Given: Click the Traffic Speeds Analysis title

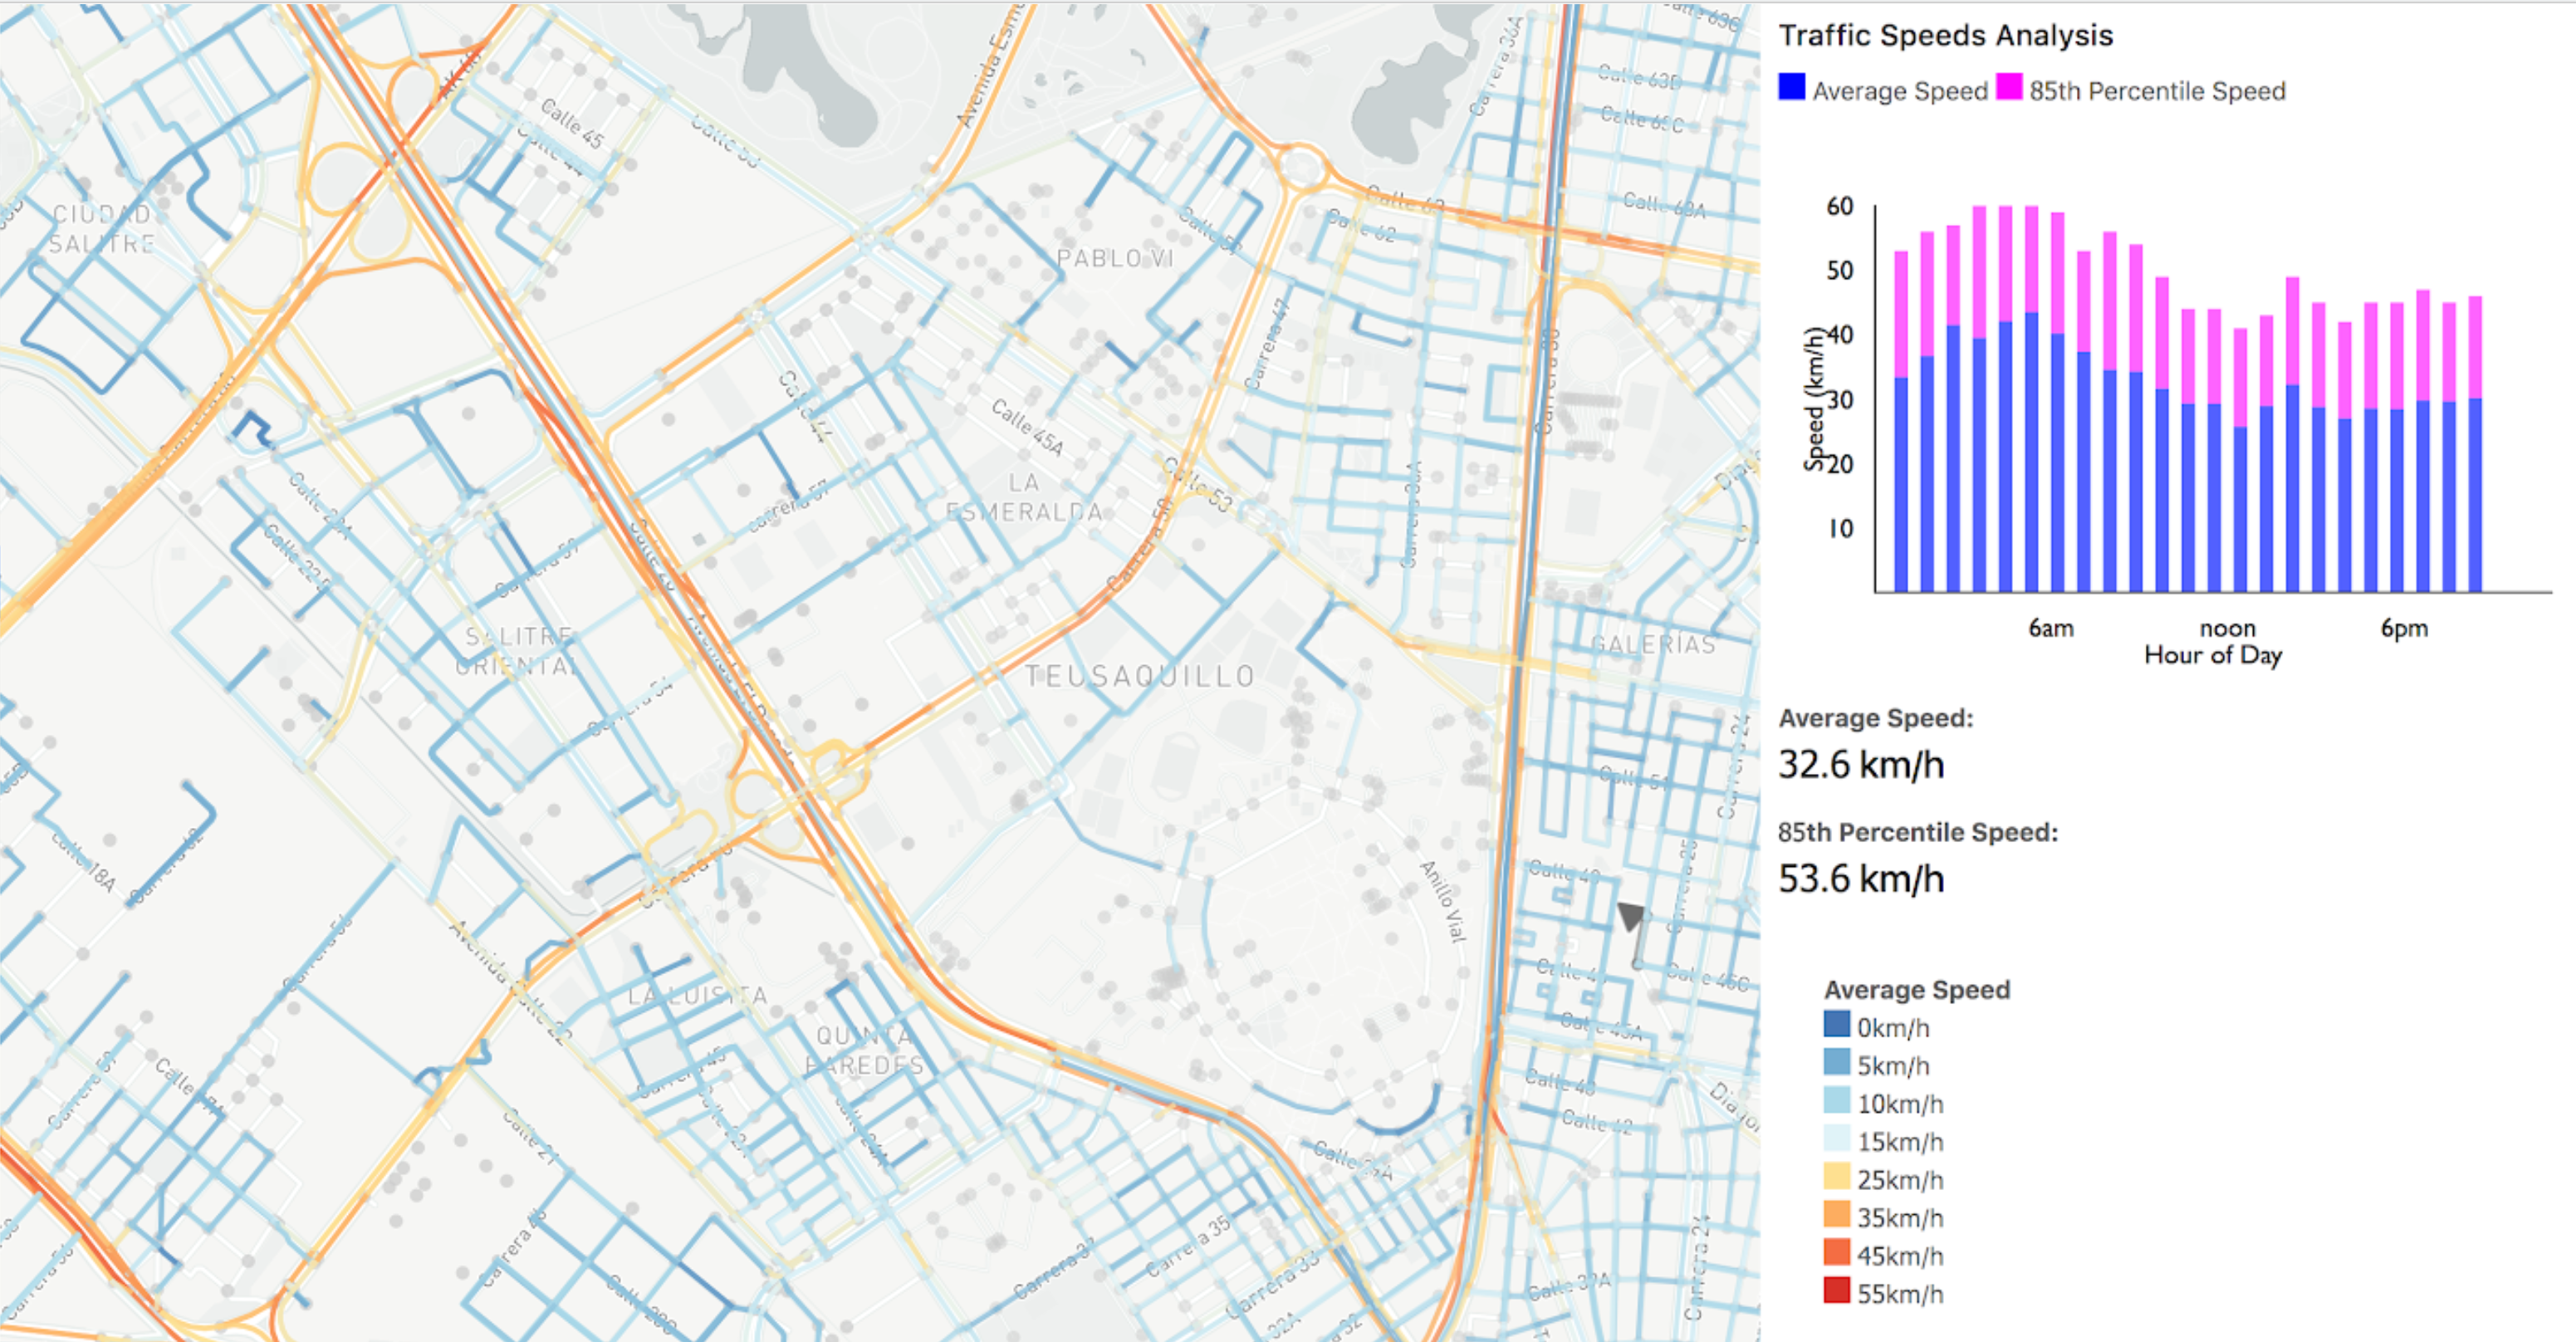Looking at the screenshot, I should 1945,36.
